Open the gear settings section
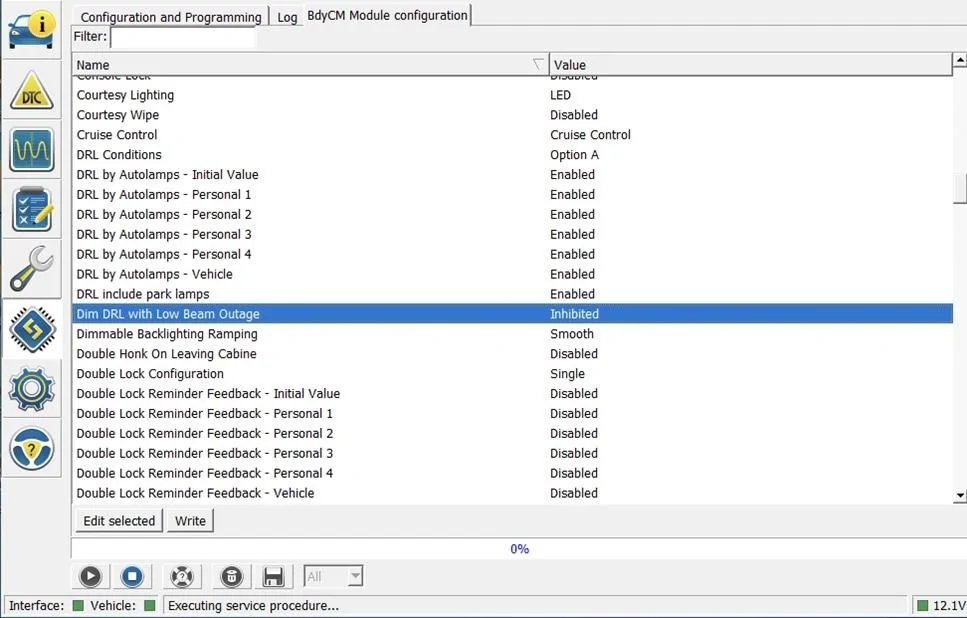Screen dimensions: 967x618 pos(32,389)
